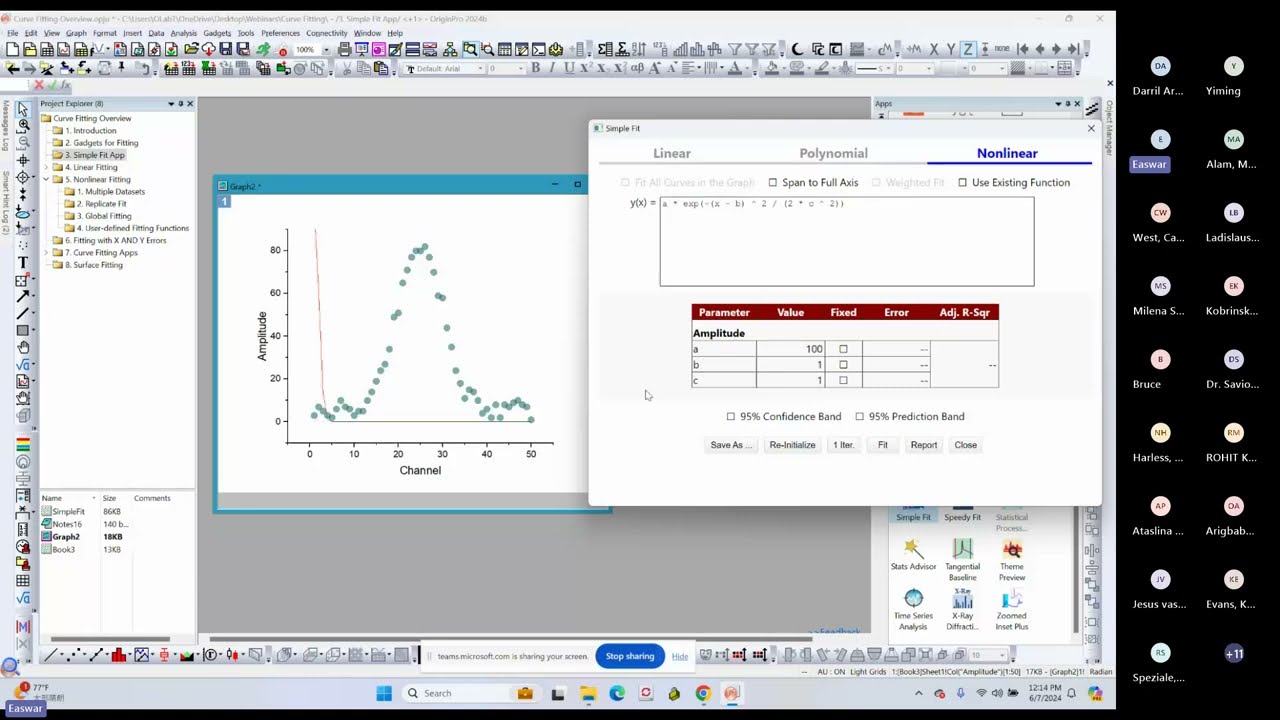Enable 95% Confidence Band checkbox
This screenshot has width=1280, height=720.
[x=730, y=416]
